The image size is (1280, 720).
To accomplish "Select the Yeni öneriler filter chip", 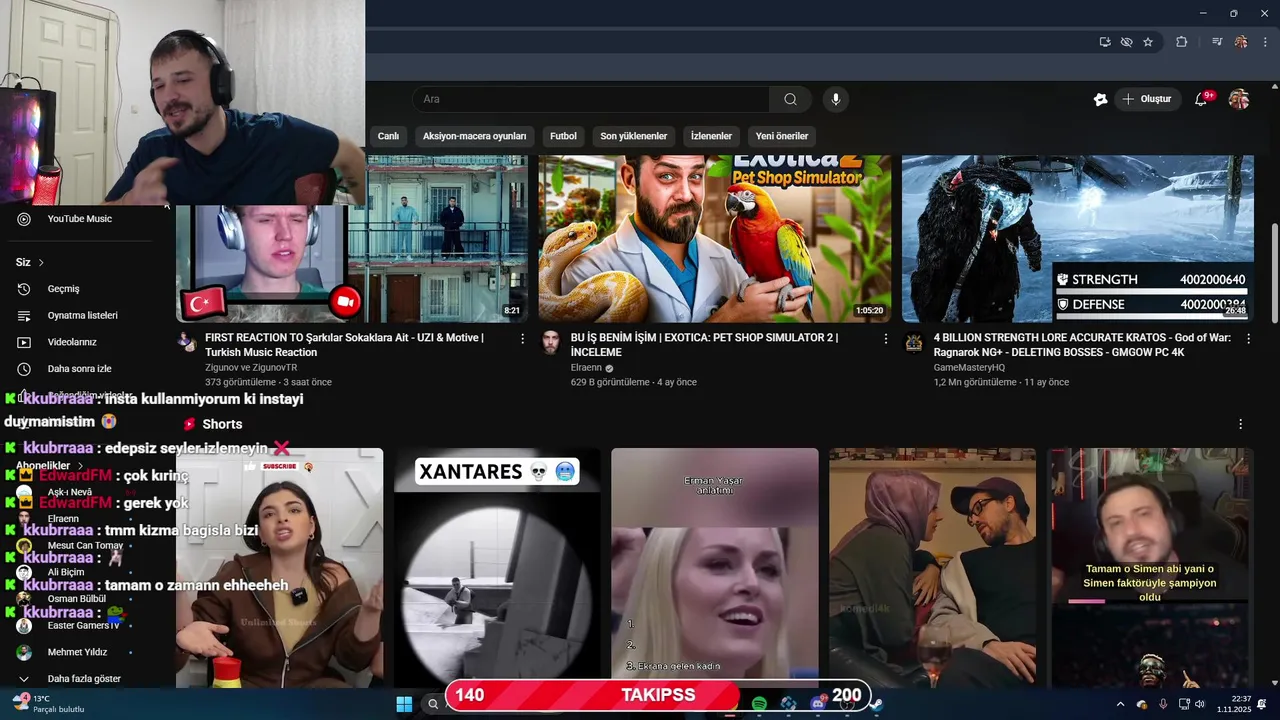I will [782, 136].
